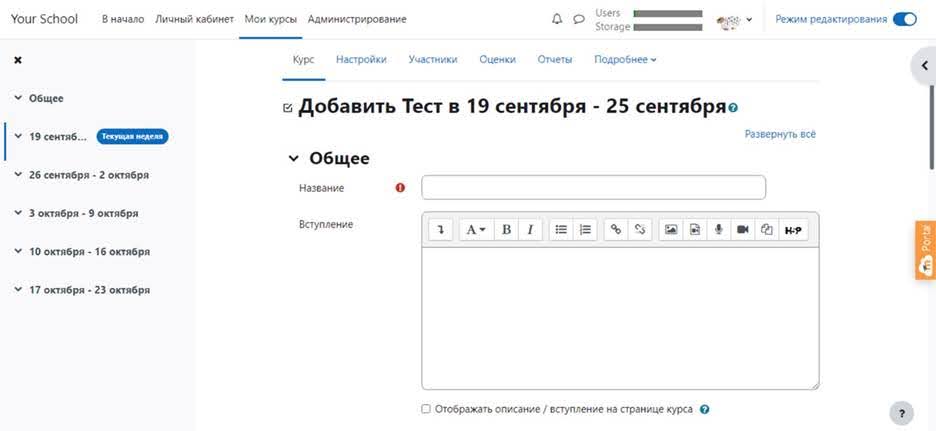Click the Your School site name
This screenshot has width=936, height=431.
tap(44, 19)
